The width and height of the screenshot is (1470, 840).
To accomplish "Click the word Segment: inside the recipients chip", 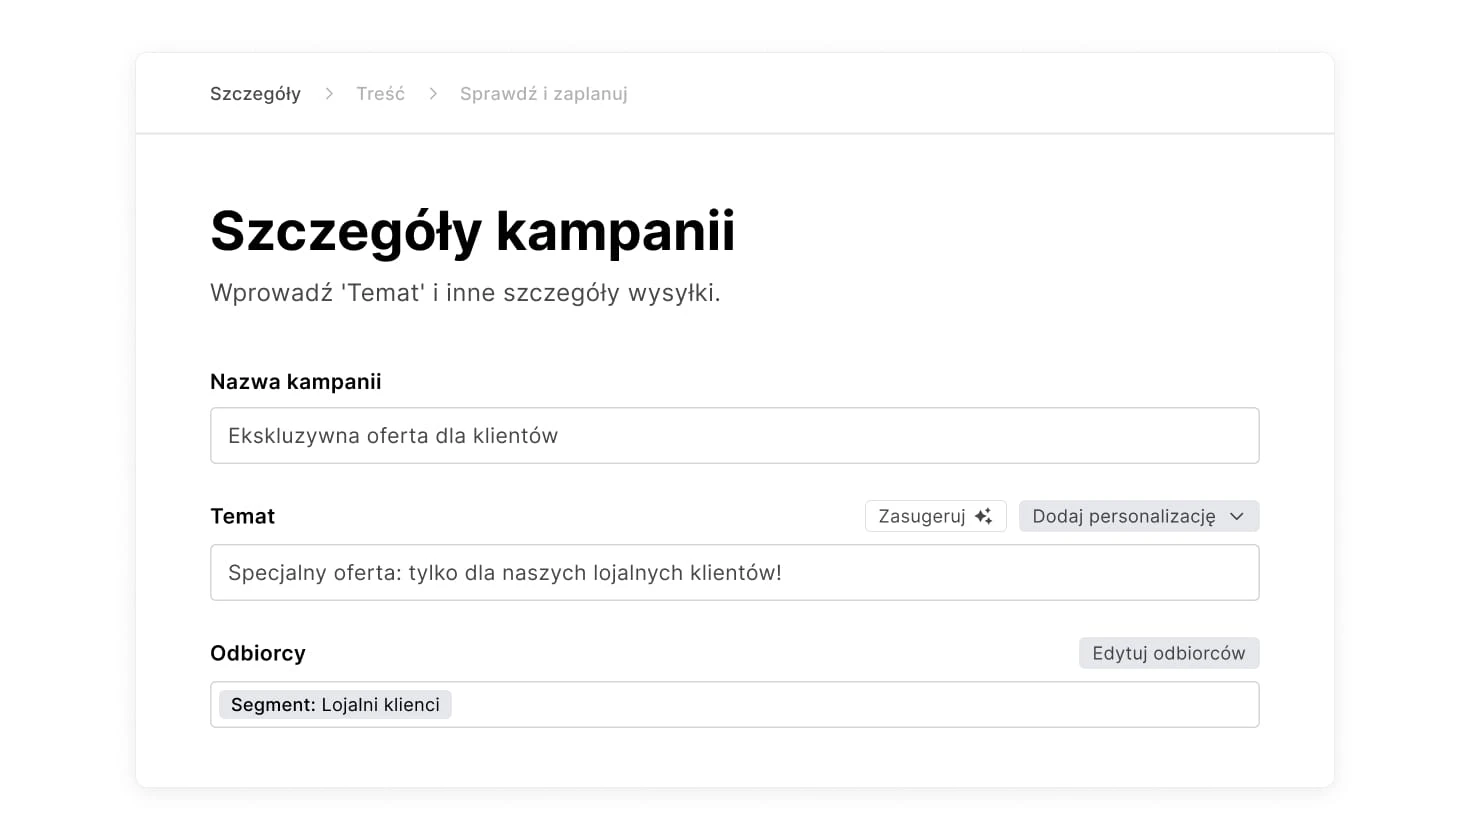I will coord(273,705).
